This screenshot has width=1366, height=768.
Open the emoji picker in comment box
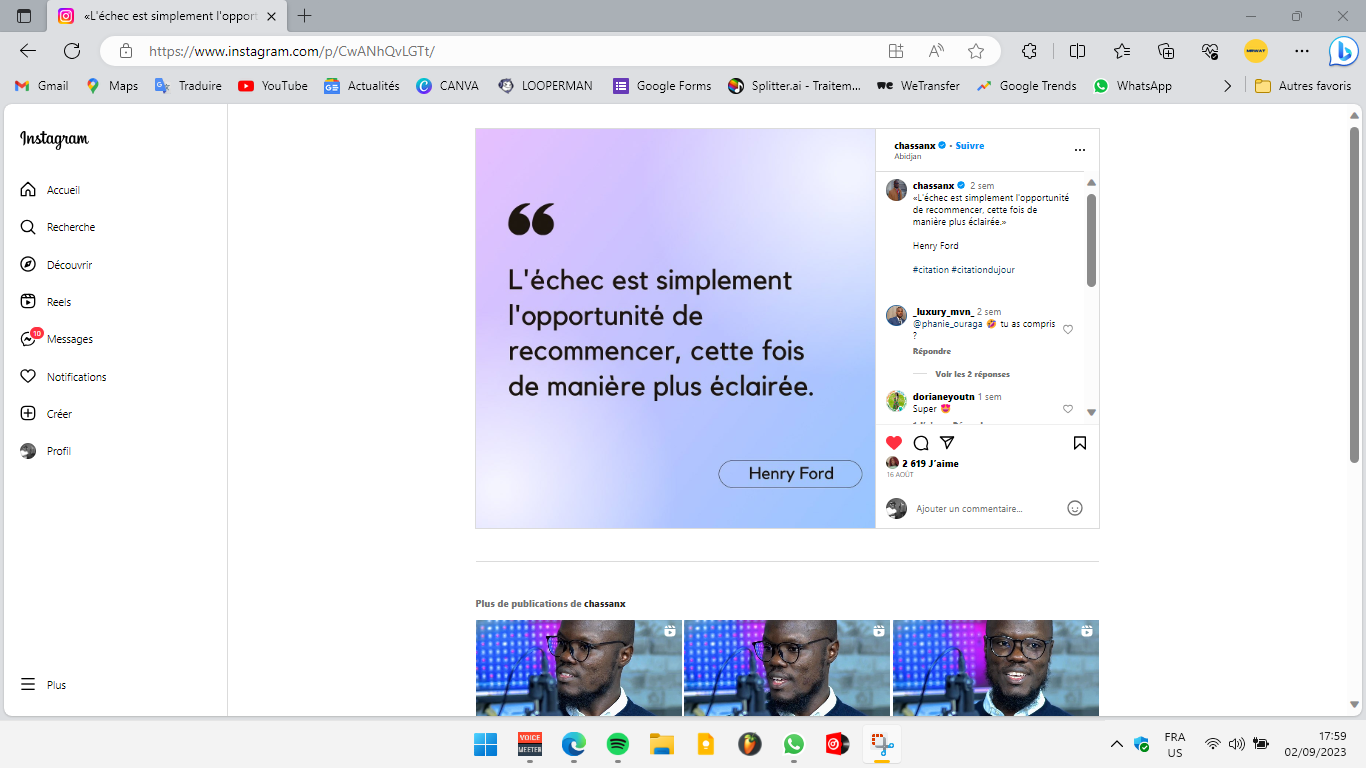1075,508
